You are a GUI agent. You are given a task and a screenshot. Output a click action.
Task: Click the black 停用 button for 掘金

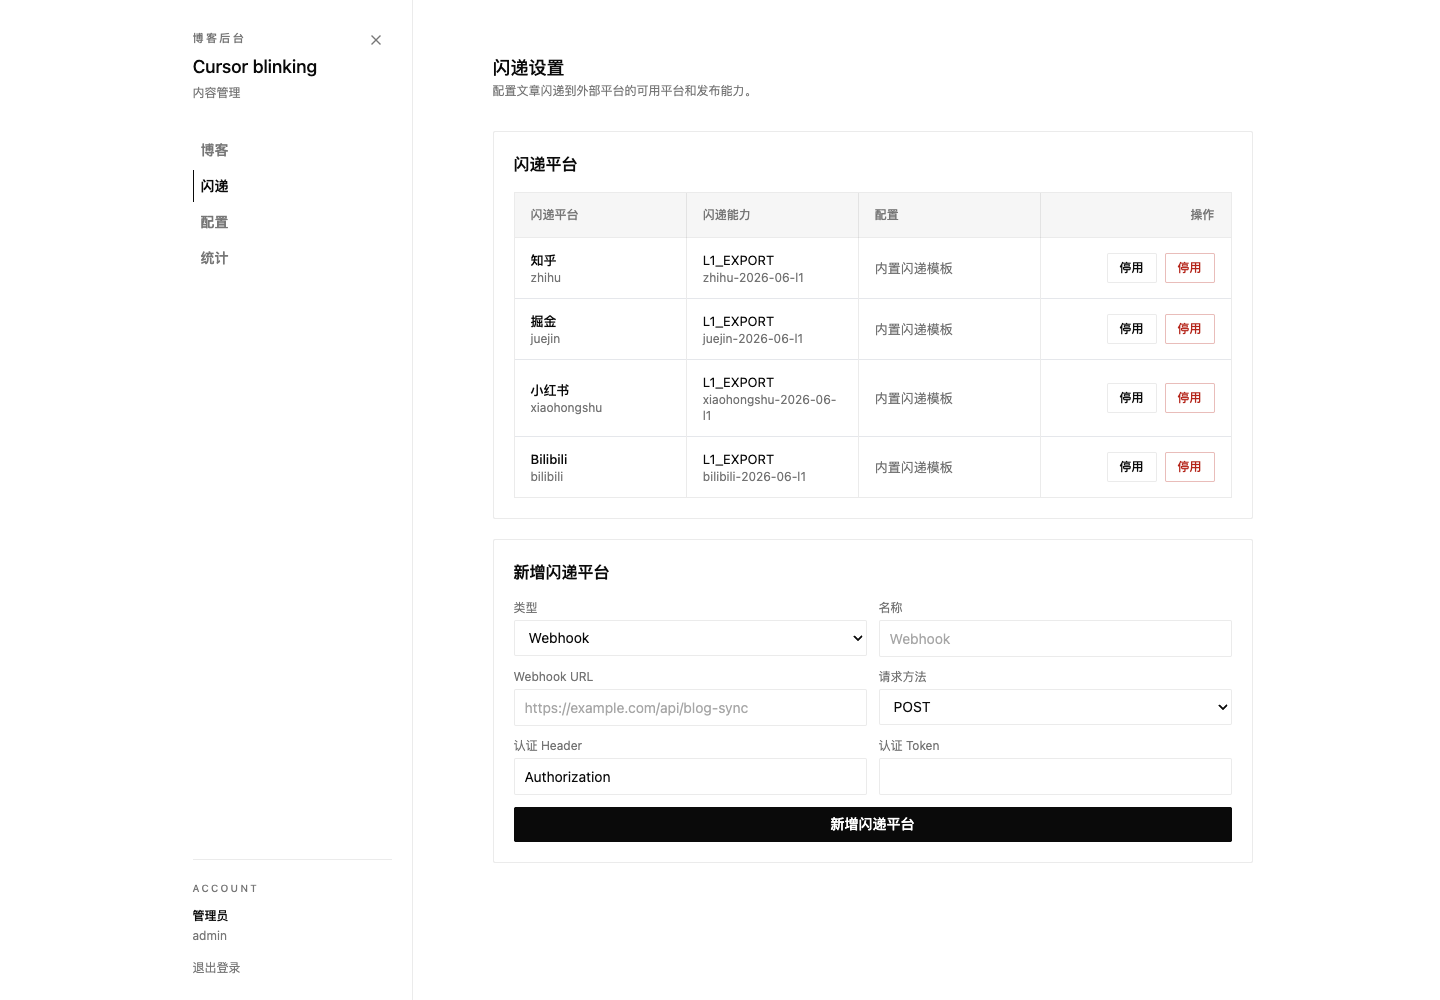(1131, 329)
